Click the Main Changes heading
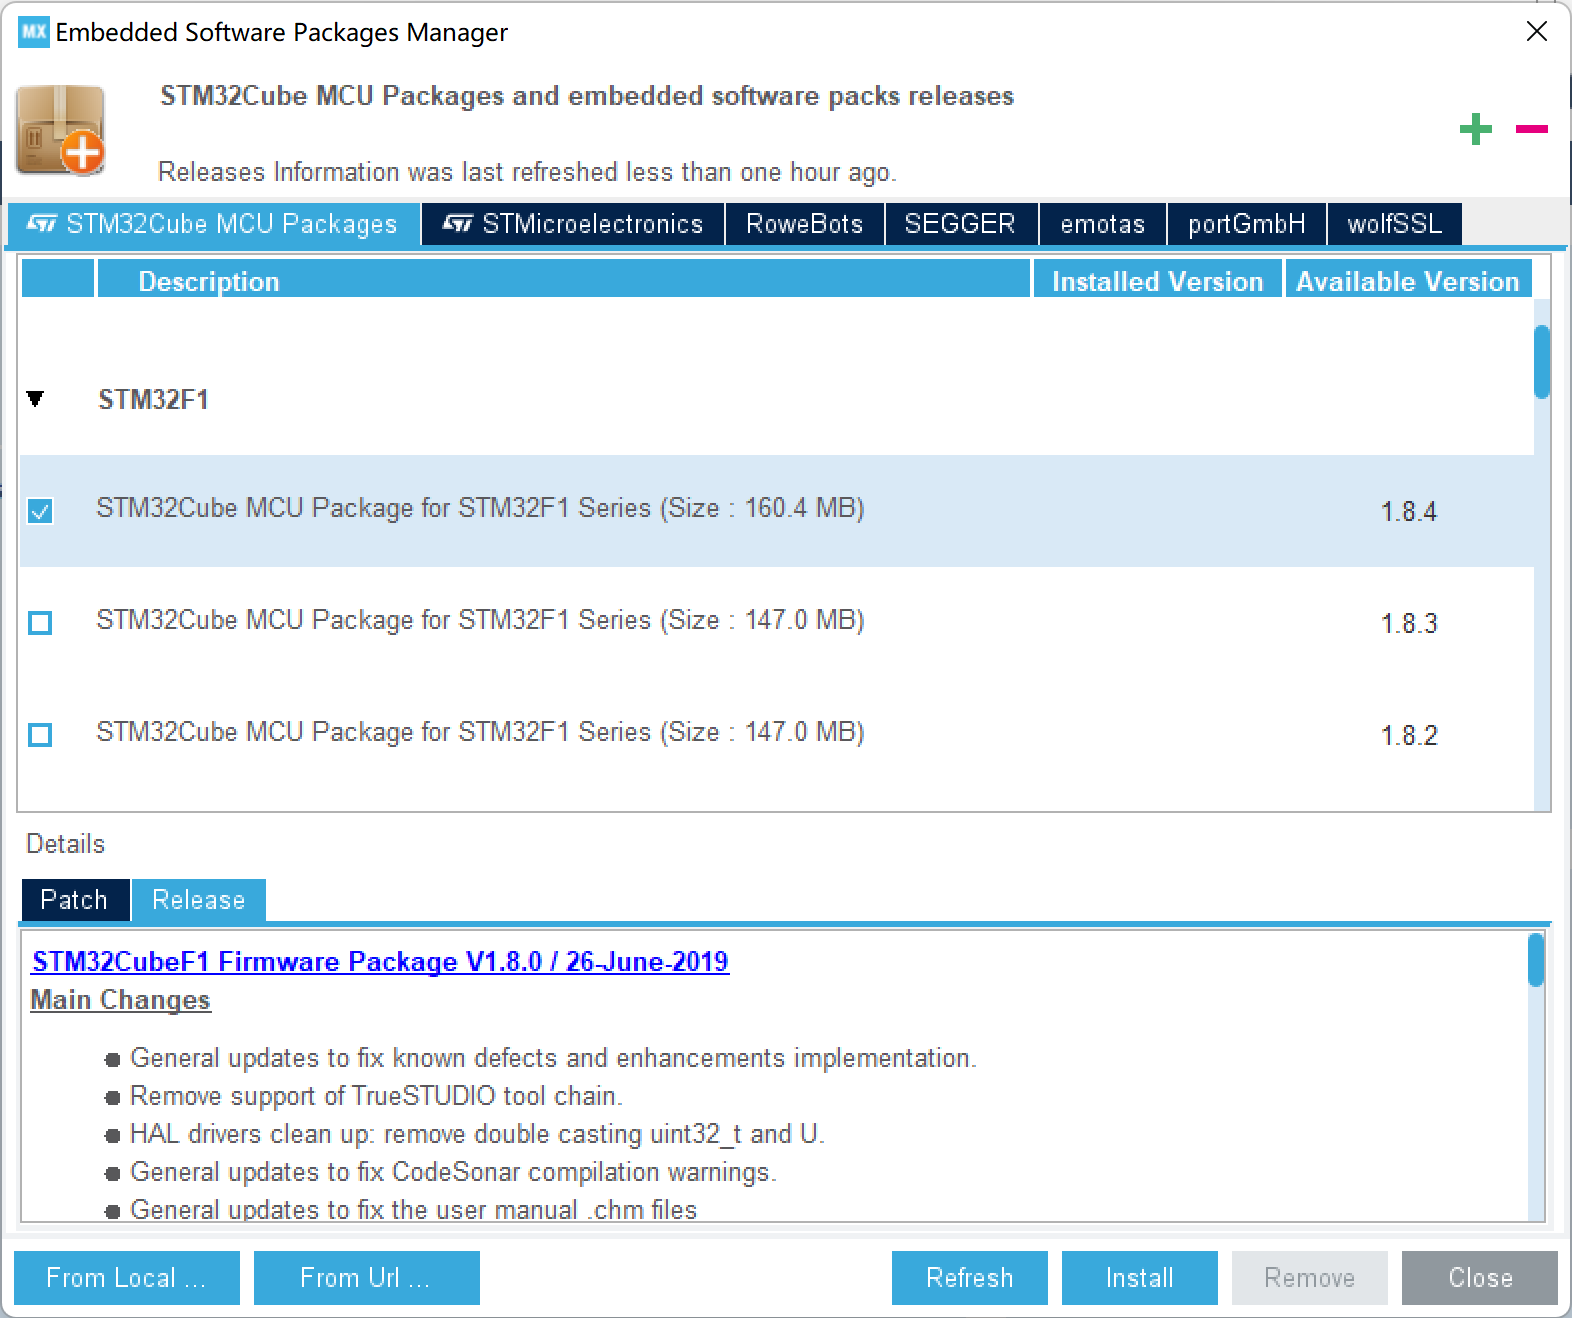The width and height of the screenshot is (1572, 1318). click(x=121, y=1000)
